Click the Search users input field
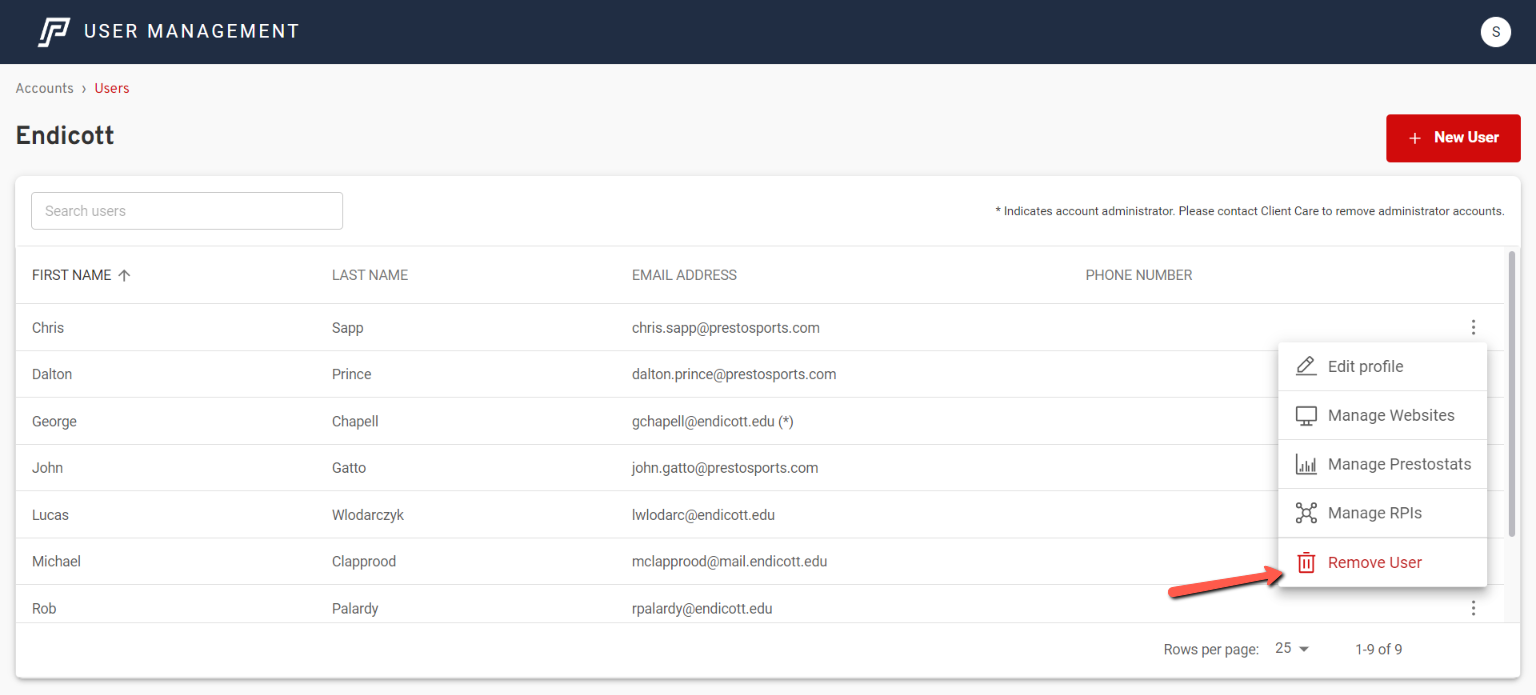The image size is (1536, 695). tap(187, 211)
